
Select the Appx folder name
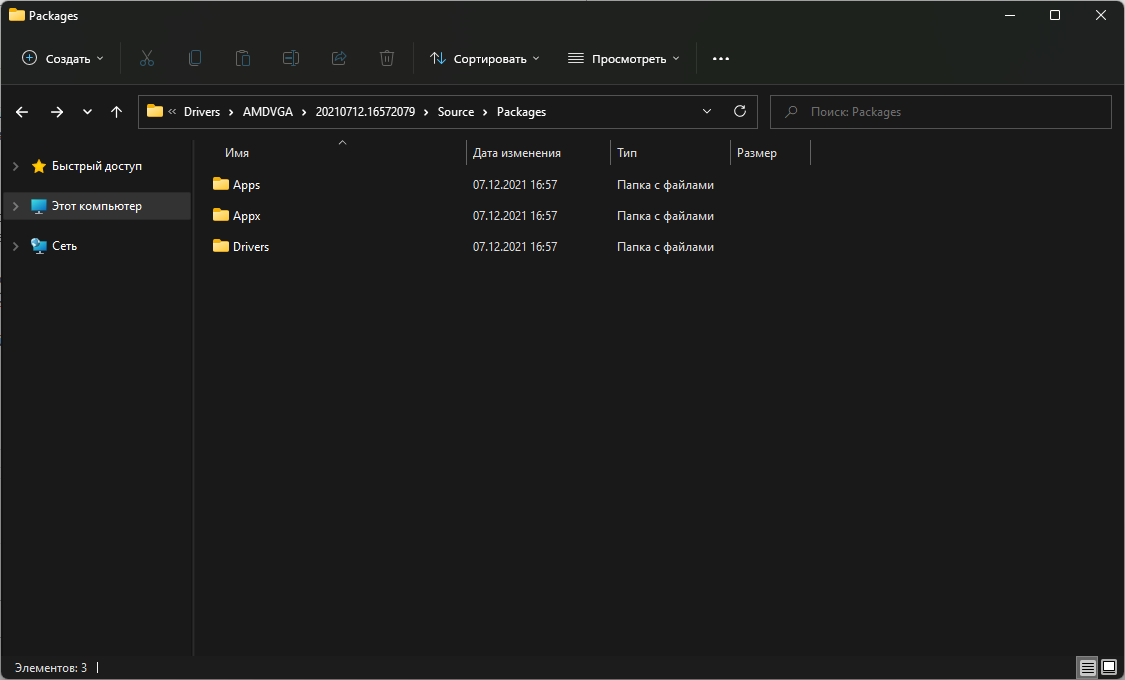coord(246,216)
